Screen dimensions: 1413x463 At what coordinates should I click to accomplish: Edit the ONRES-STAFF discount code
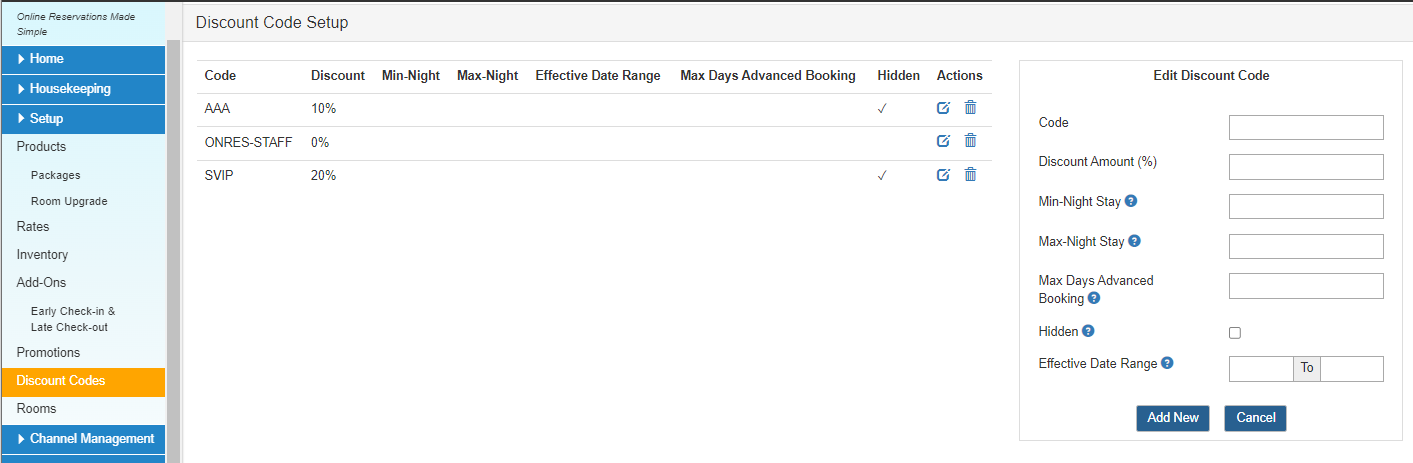point(943,142)
